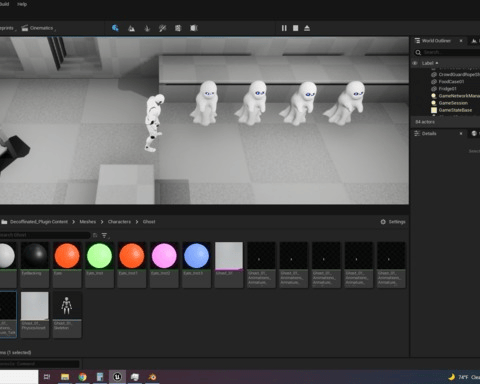480x384 pixels.
Task: Open the Cinematics dropdown
Action: tap(39, 28)
